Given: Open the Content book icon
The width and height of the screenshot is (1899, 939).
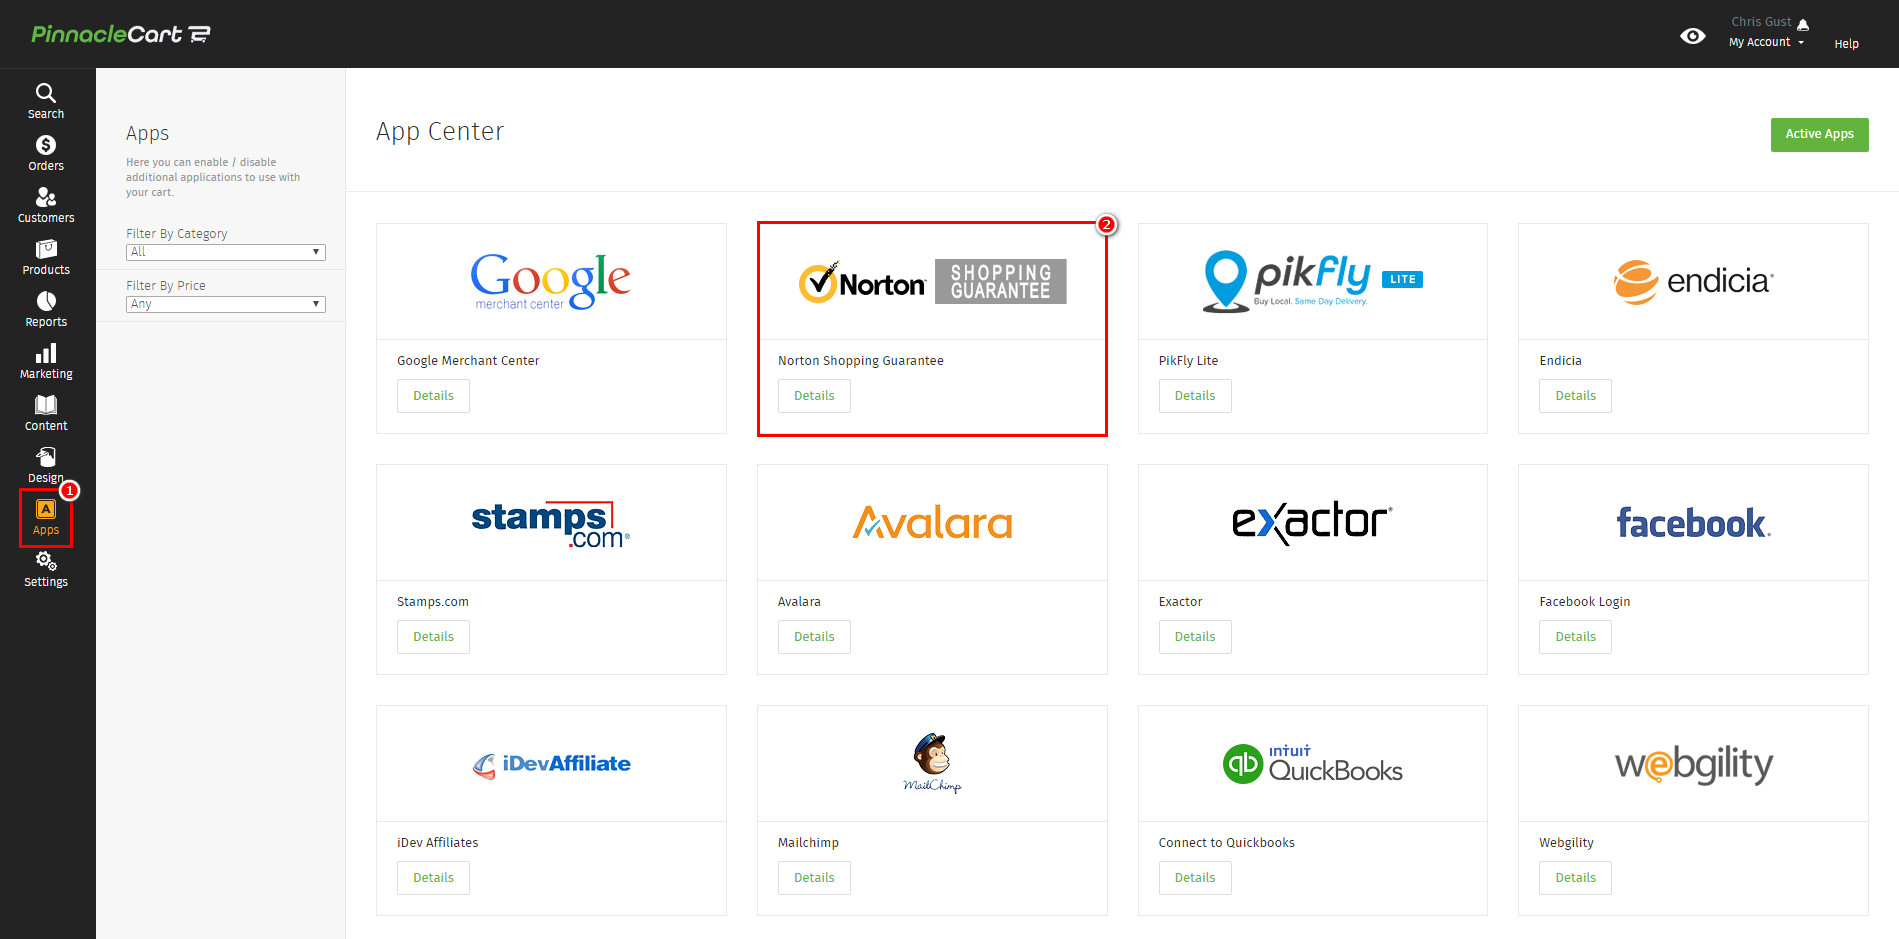Looking at the screenshot, I should pyautogui.click(x=46, y=405).
